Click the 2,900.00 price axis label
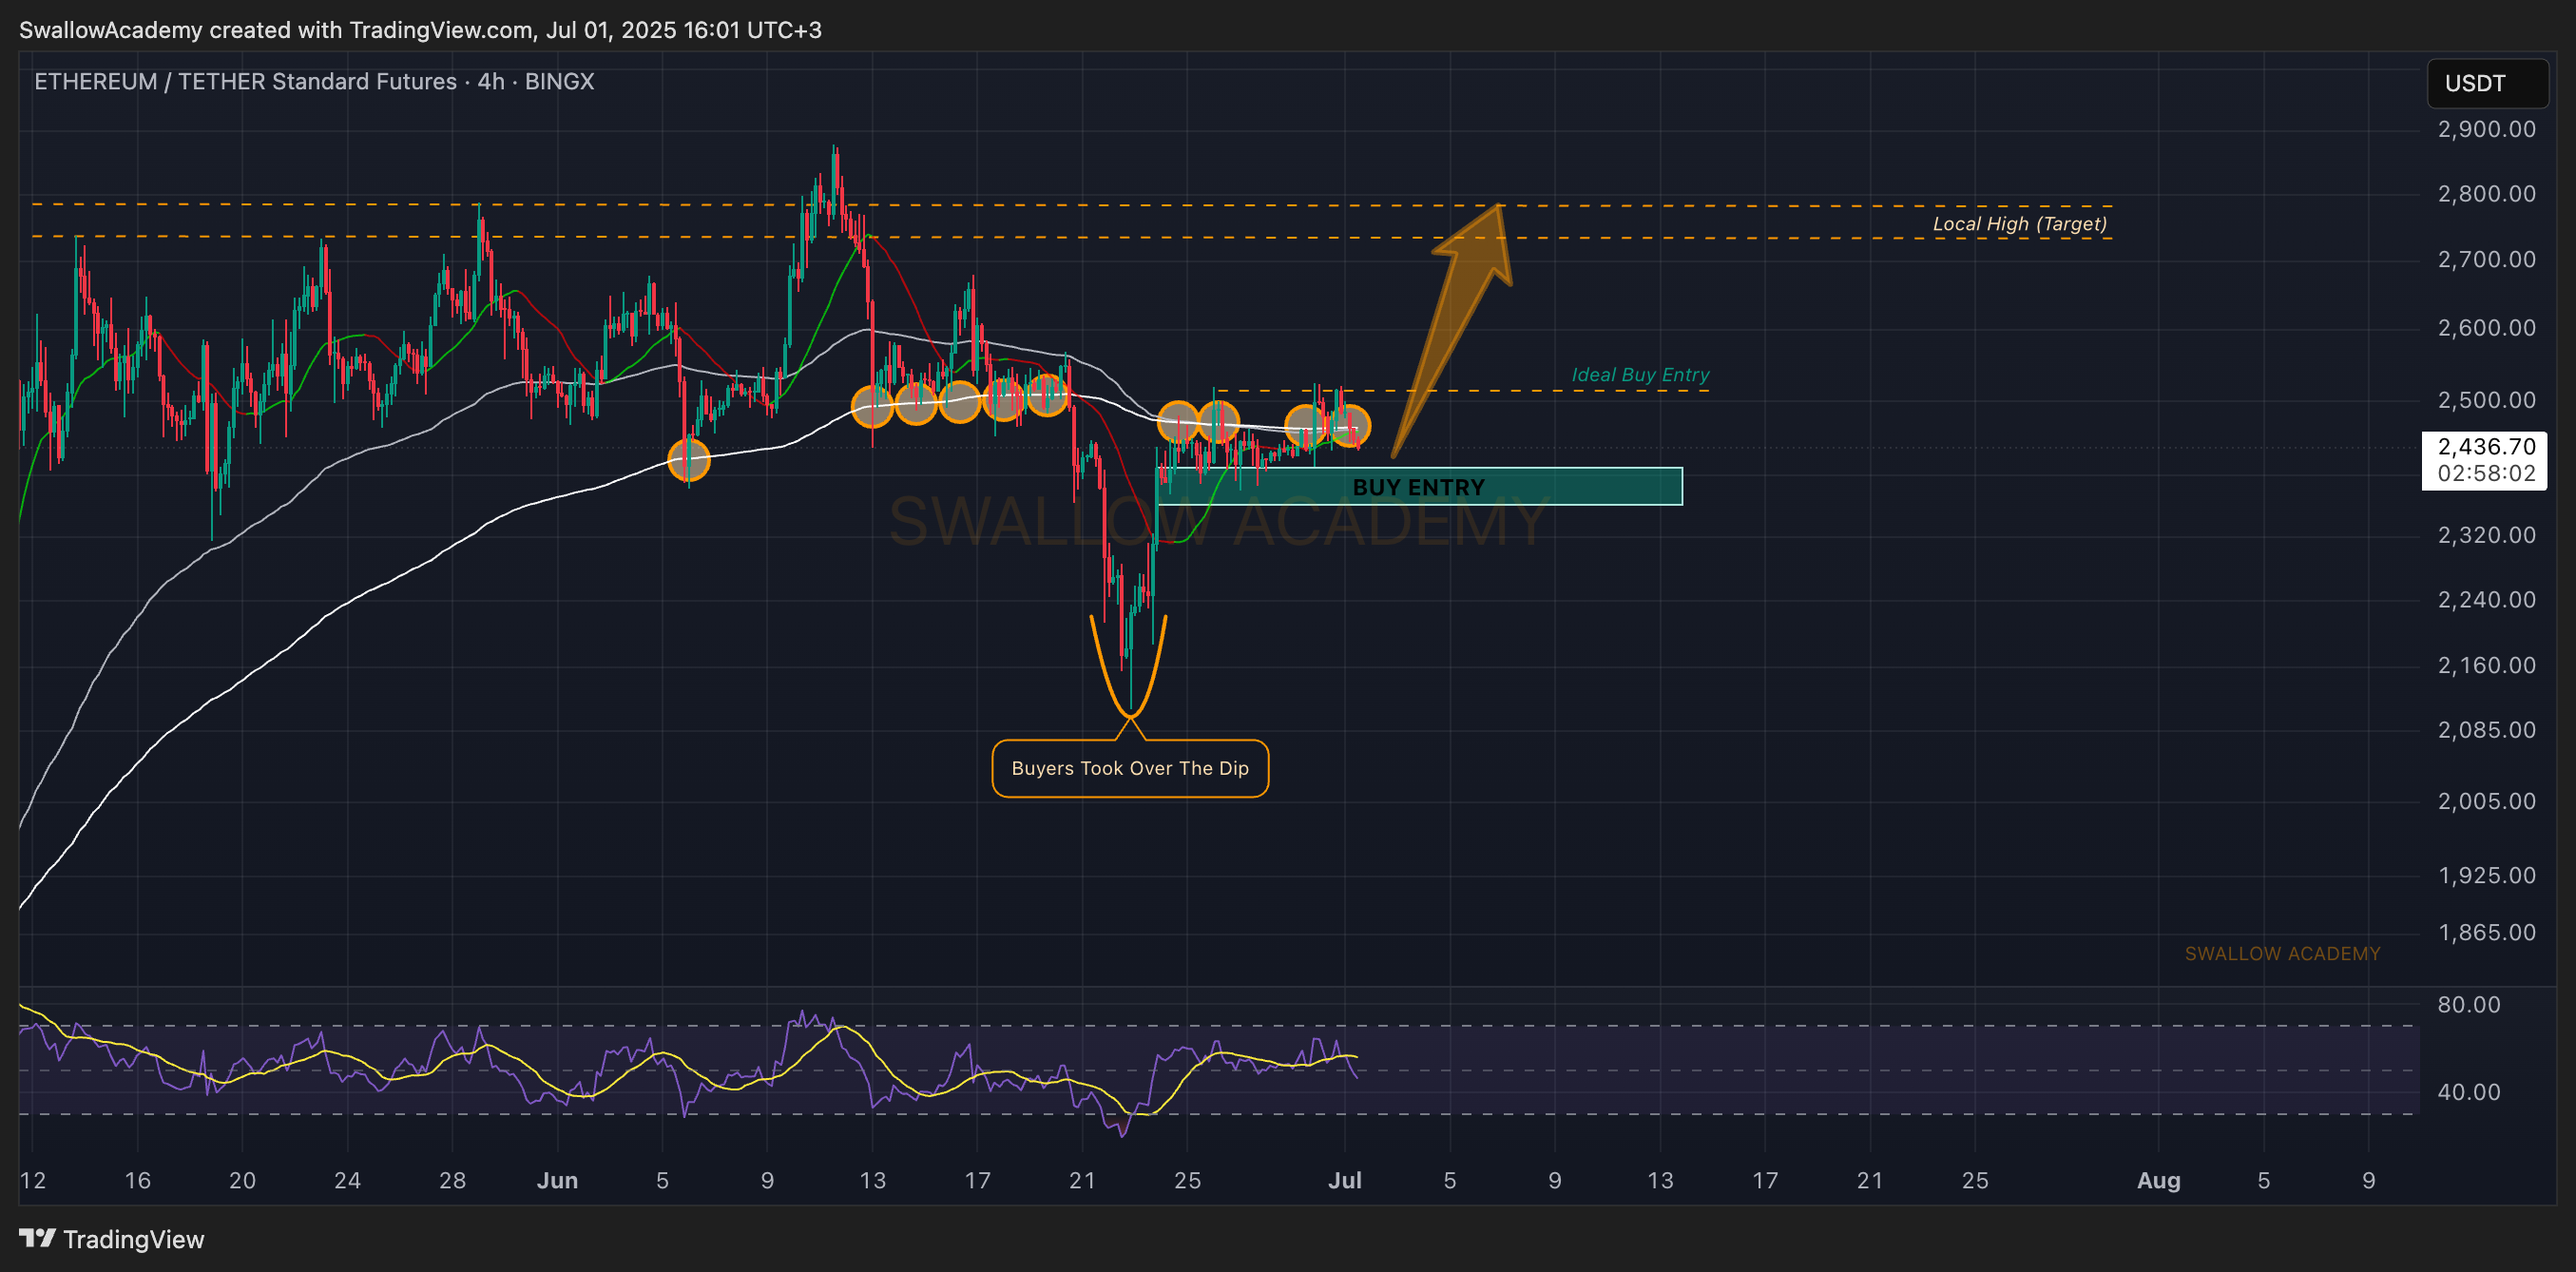The image size is (2576, 1272). [2486, 129]
